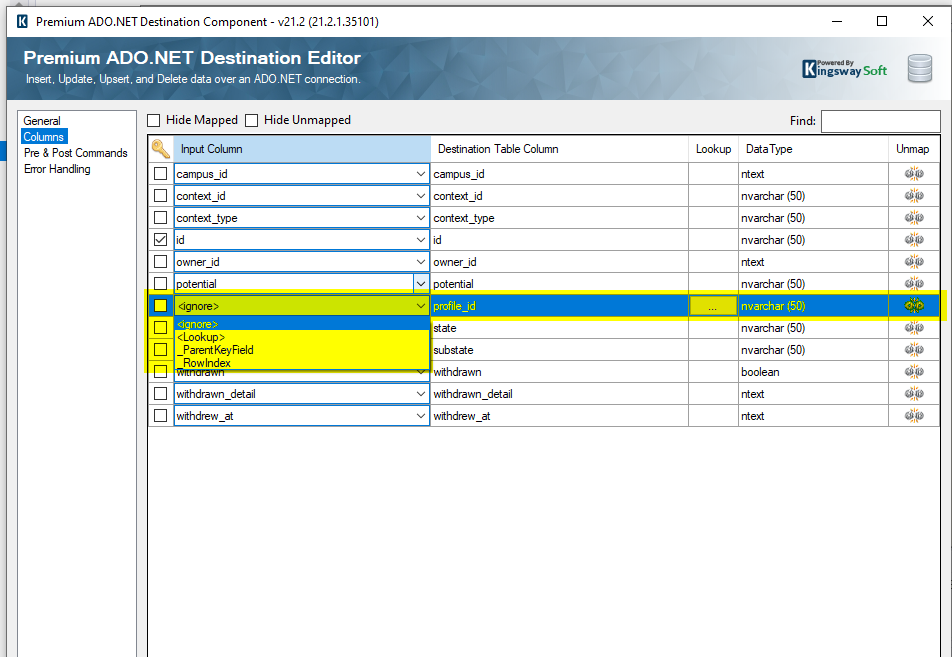Select the Columns page

pyautogui.click(x=44, y=137)
